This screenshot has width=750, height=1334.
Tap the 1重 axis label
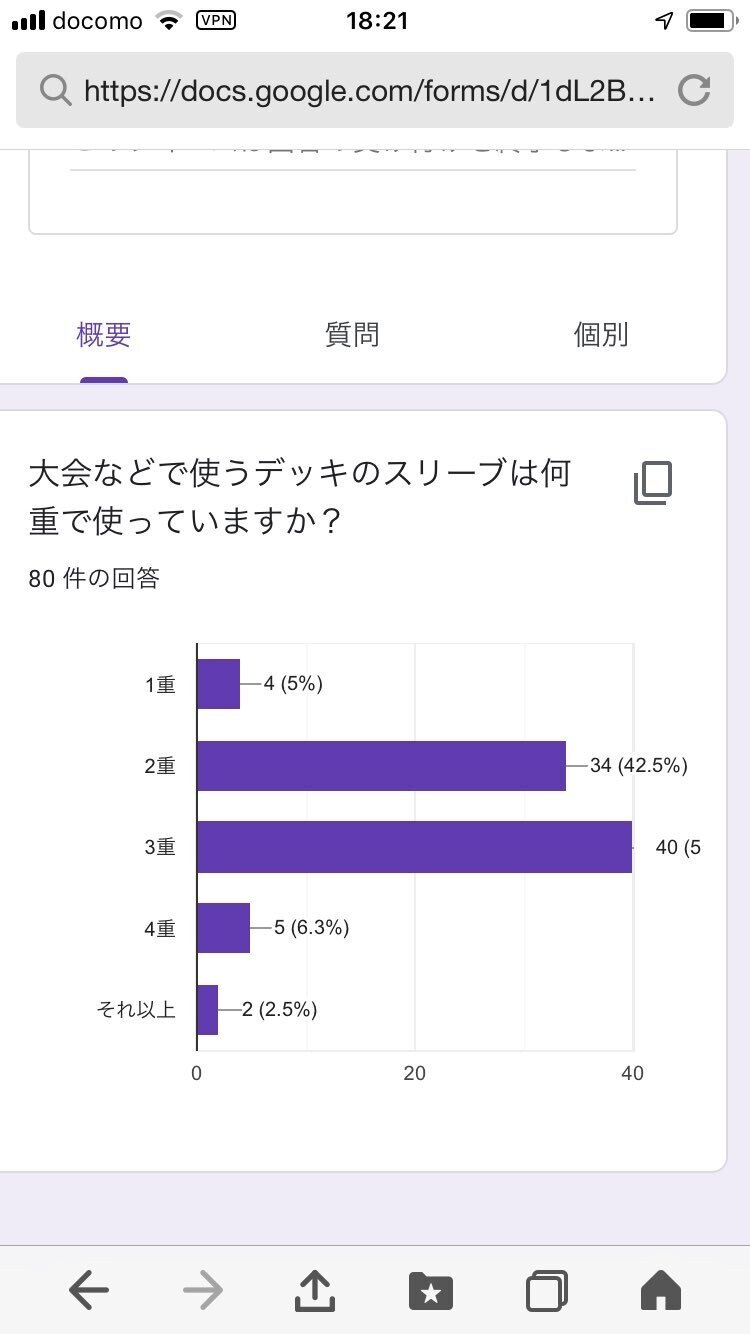[160, 684]
